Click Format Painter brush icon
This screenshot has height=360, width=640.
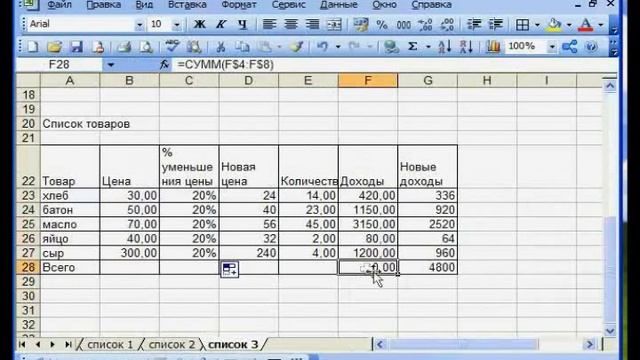297,47
